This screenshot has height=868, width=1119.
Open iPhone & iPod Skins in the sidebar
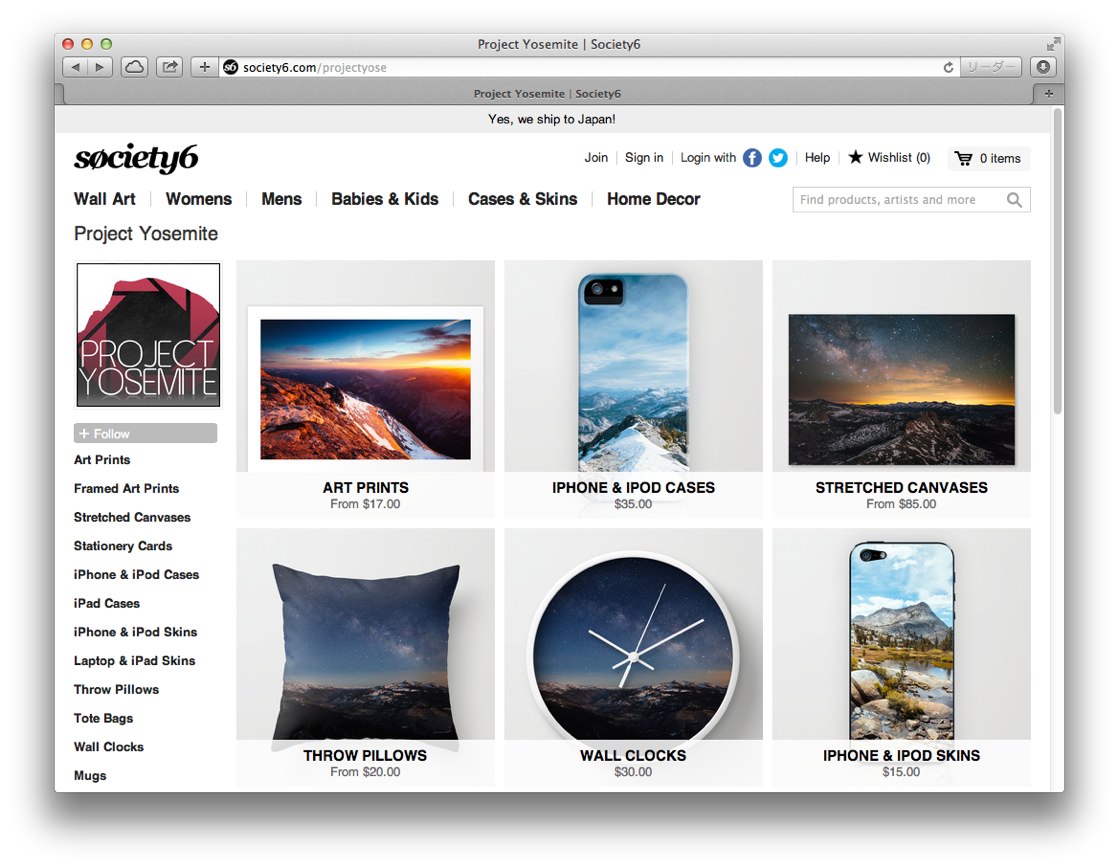coord(135,632)
